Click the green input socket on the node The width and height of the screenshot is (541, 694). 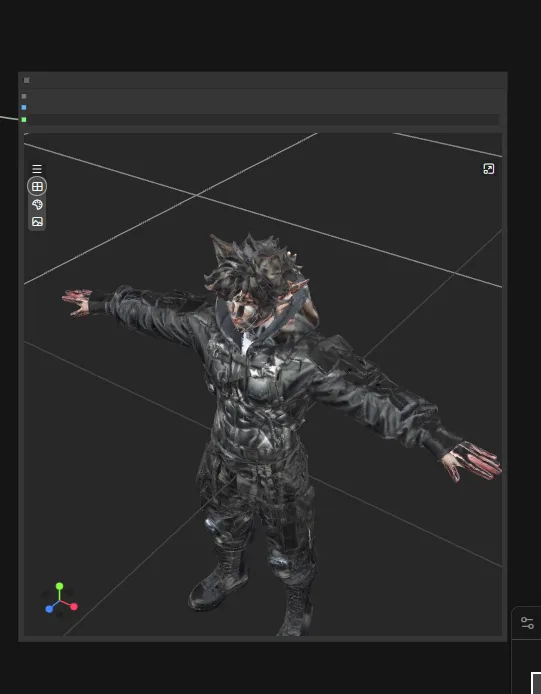click(x=24, y=120)
